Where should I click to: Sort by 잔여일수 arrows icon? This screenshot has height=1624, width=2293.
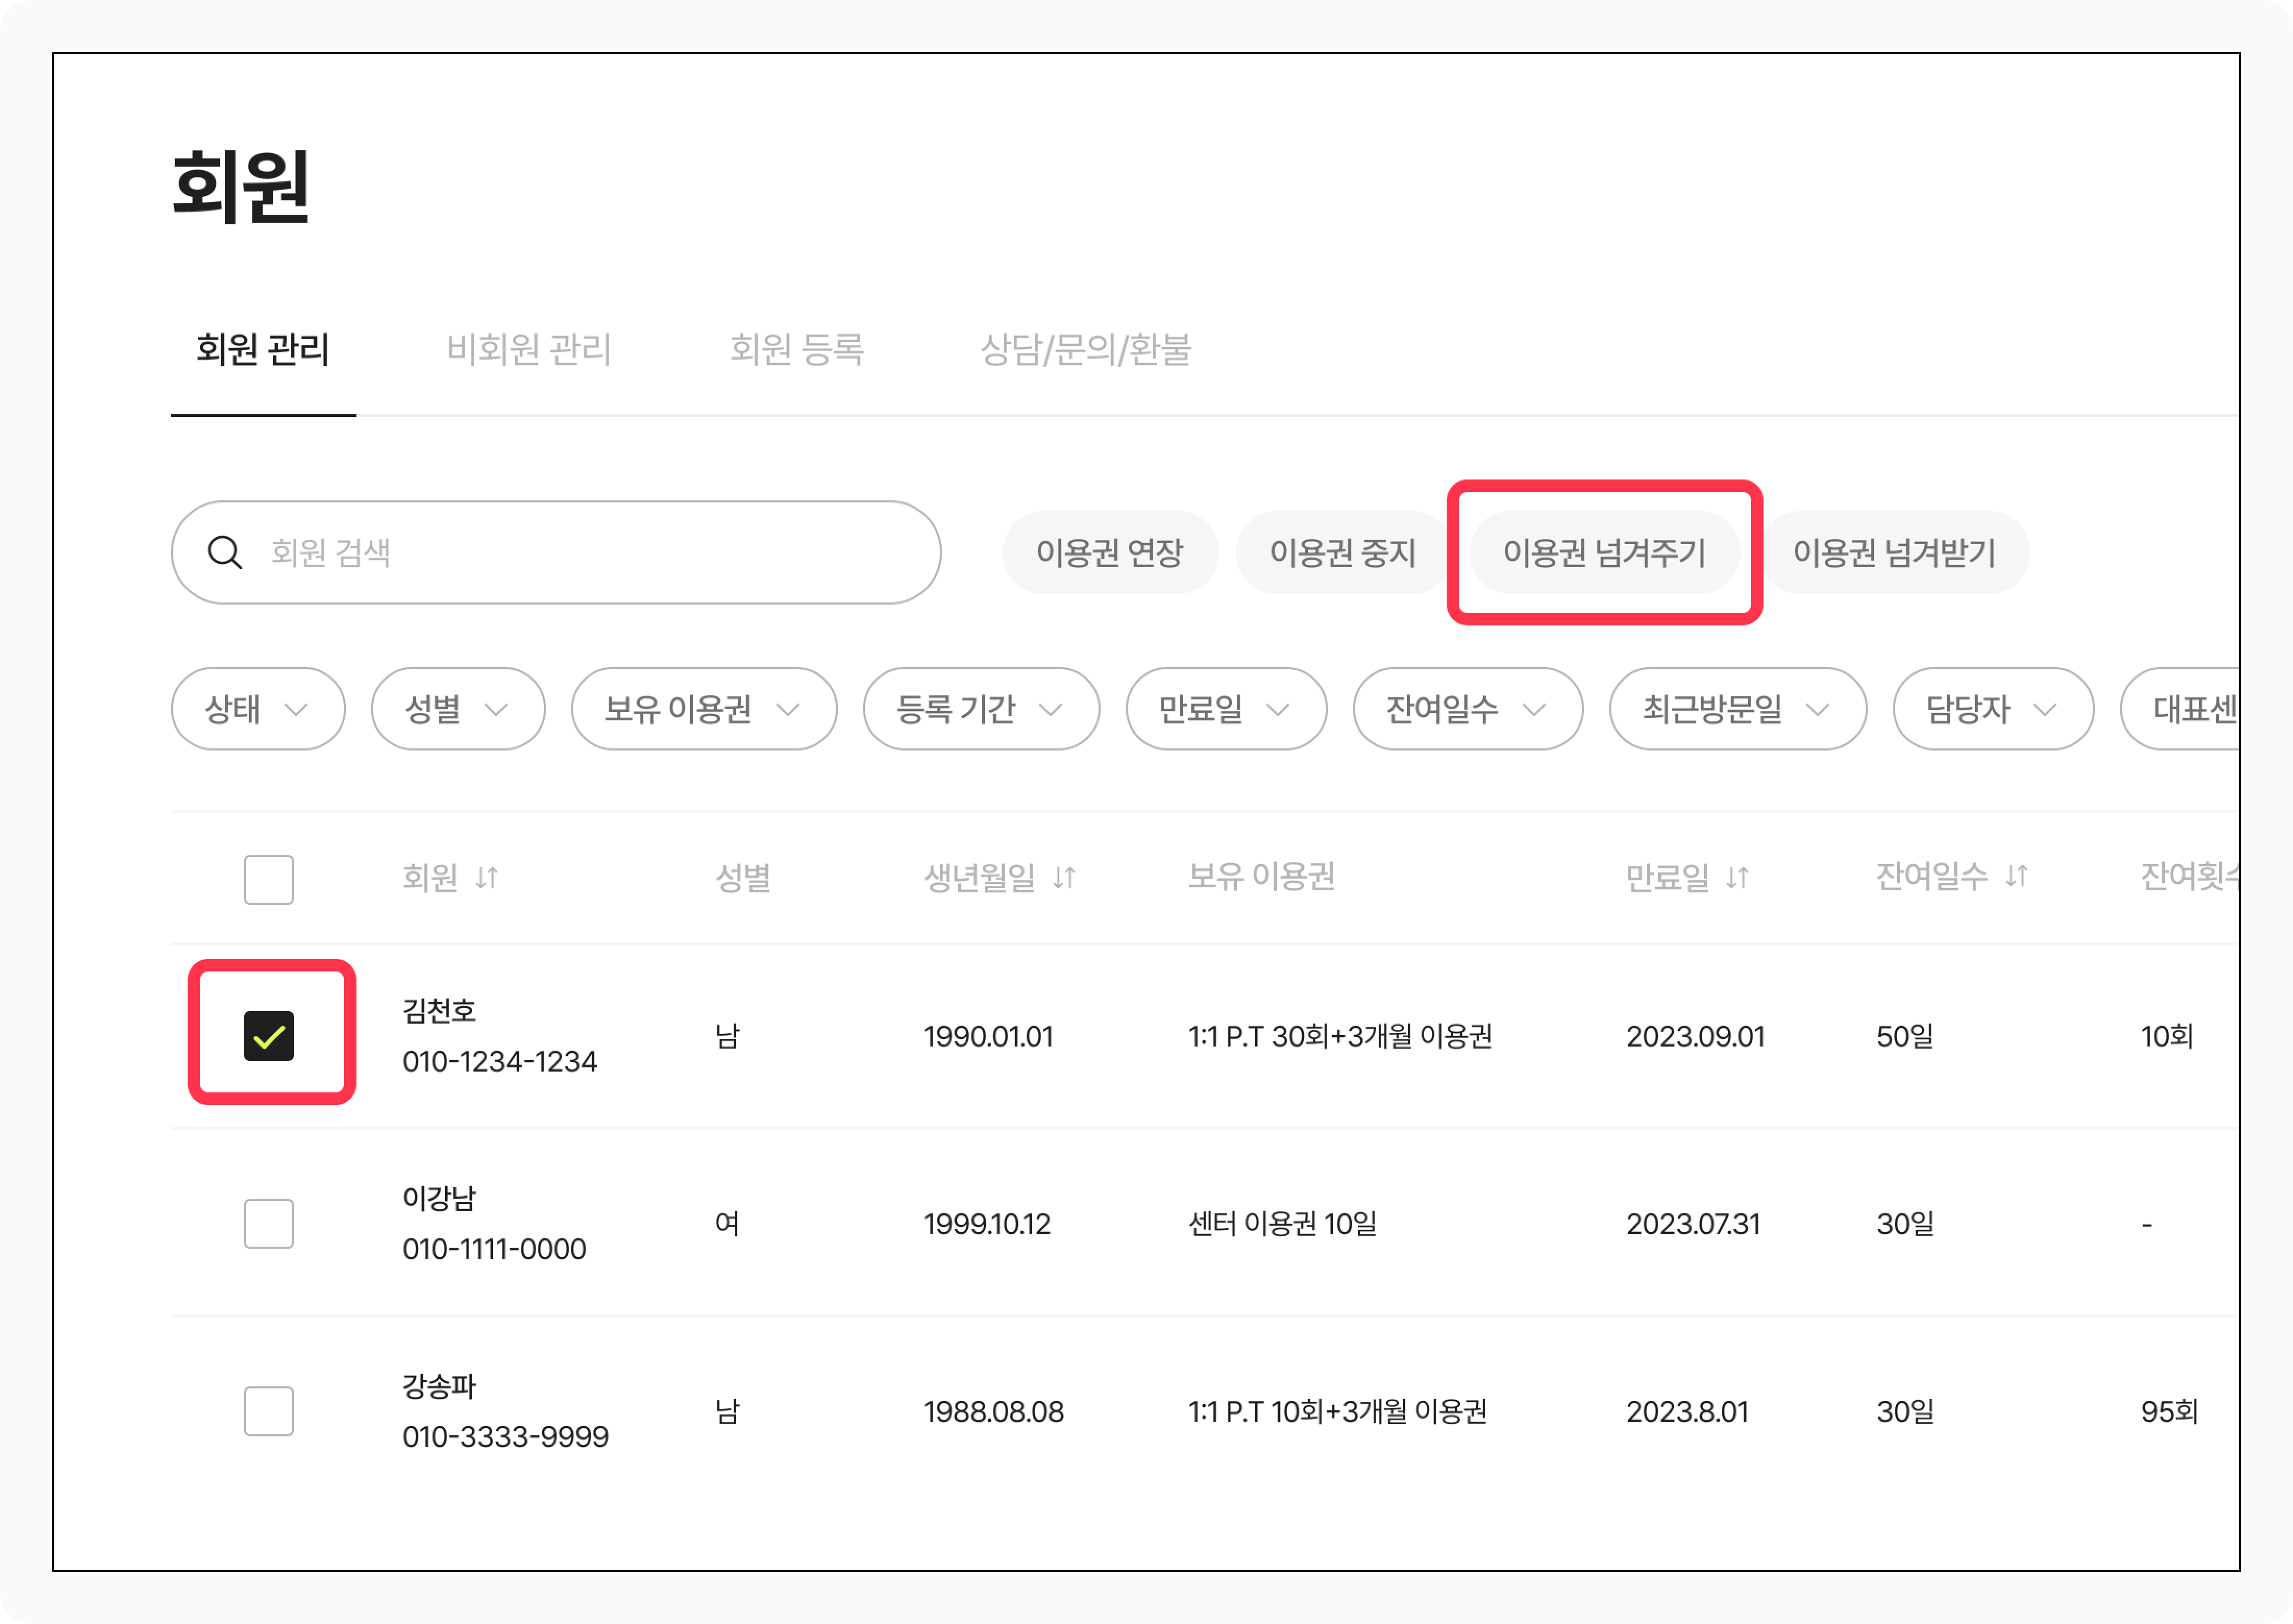[x=2017, y=876]
